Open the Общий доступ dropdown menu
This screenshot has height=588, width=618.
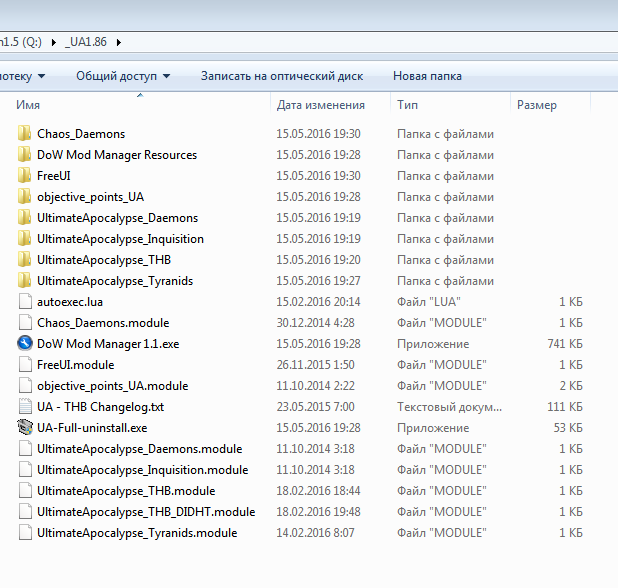[123, 76]
